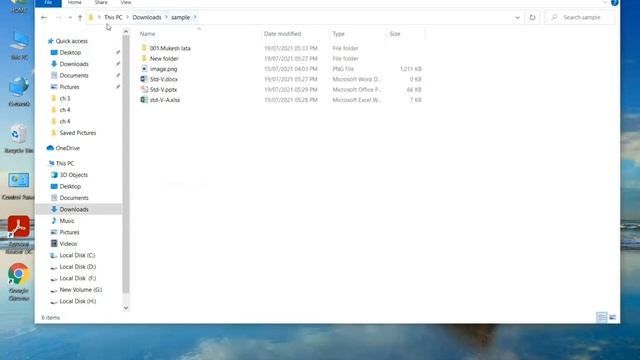The image size is (640, 360).
Task: Select sample in address bar path
Action: (x=180, y=18)
